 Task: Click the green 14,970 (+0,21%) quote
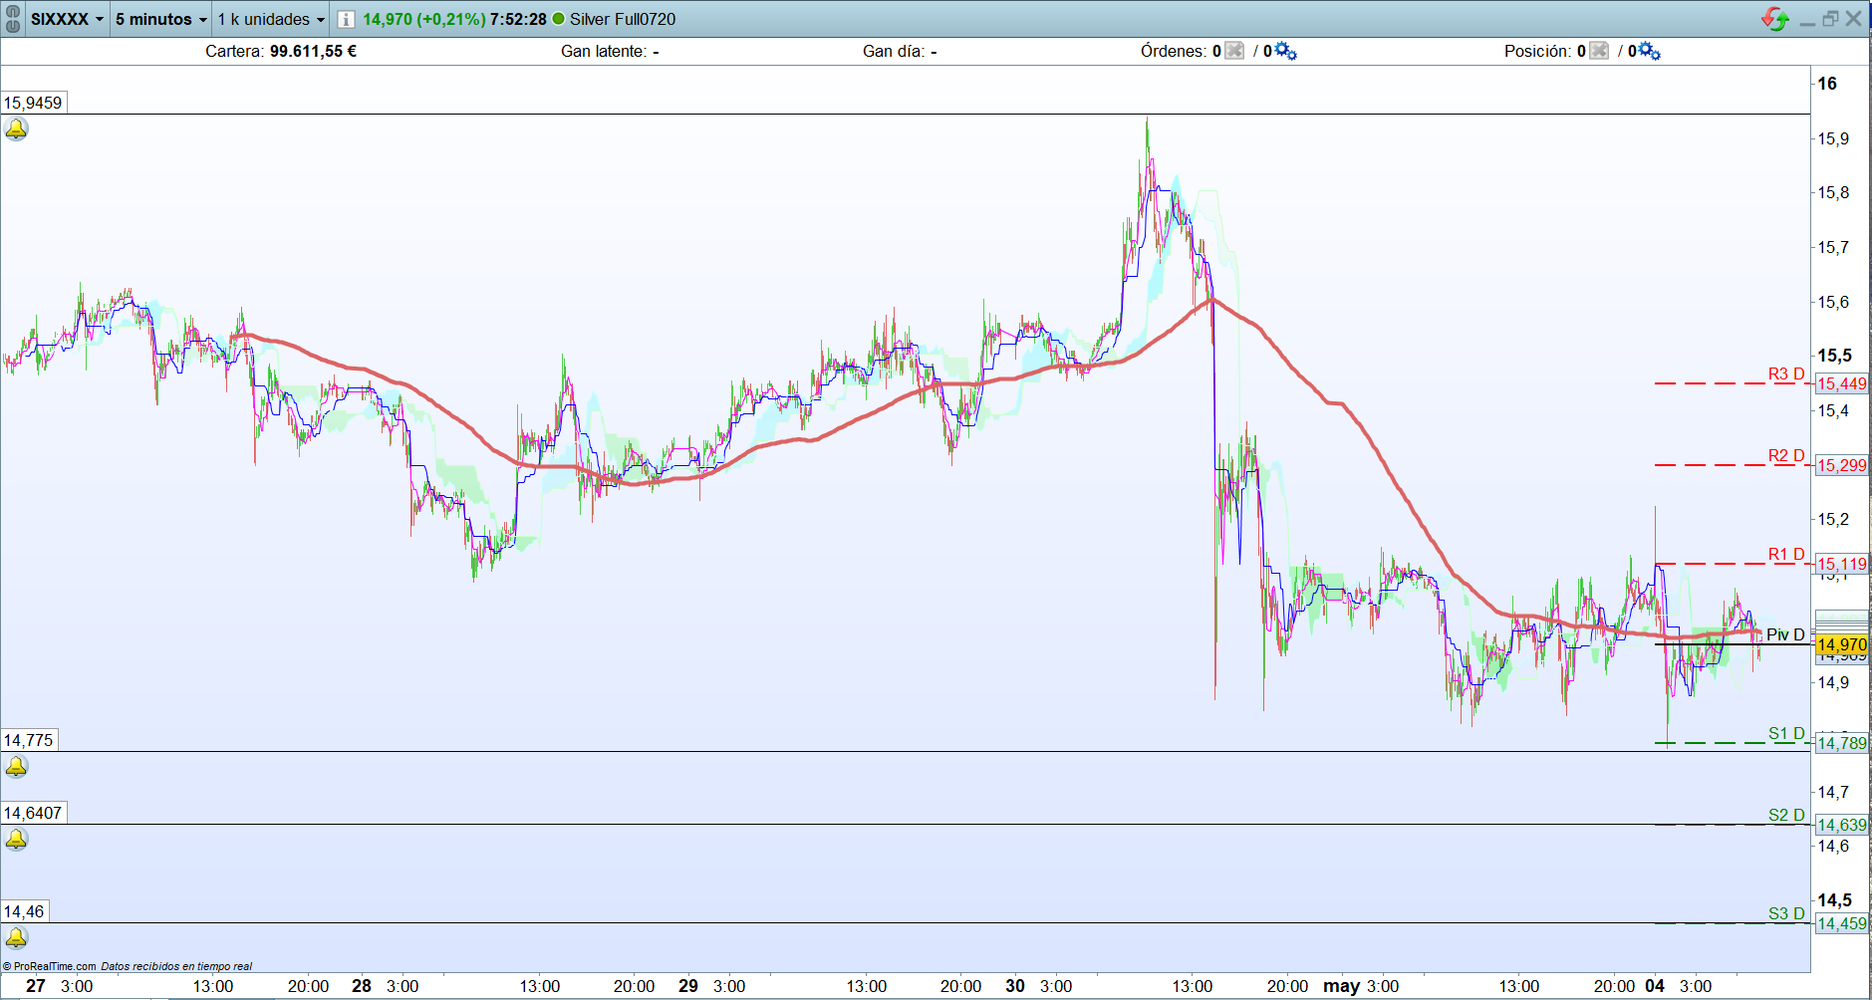(x=424, y=19)
